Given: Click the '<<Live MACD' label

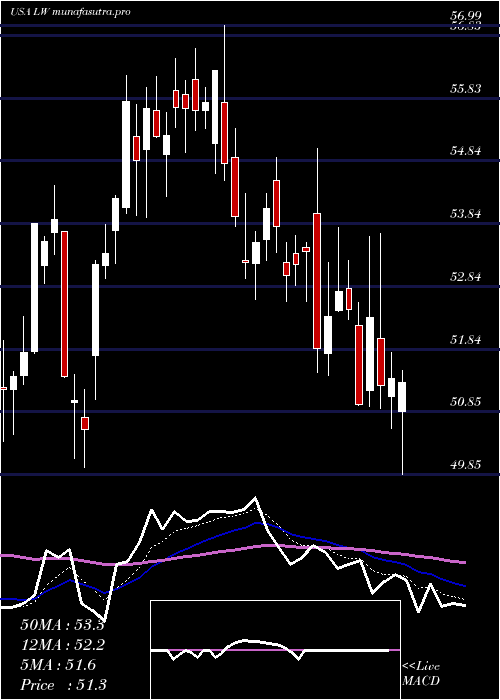Looking at the screenshot, I should pyautogui.click(x=421, y=674).
